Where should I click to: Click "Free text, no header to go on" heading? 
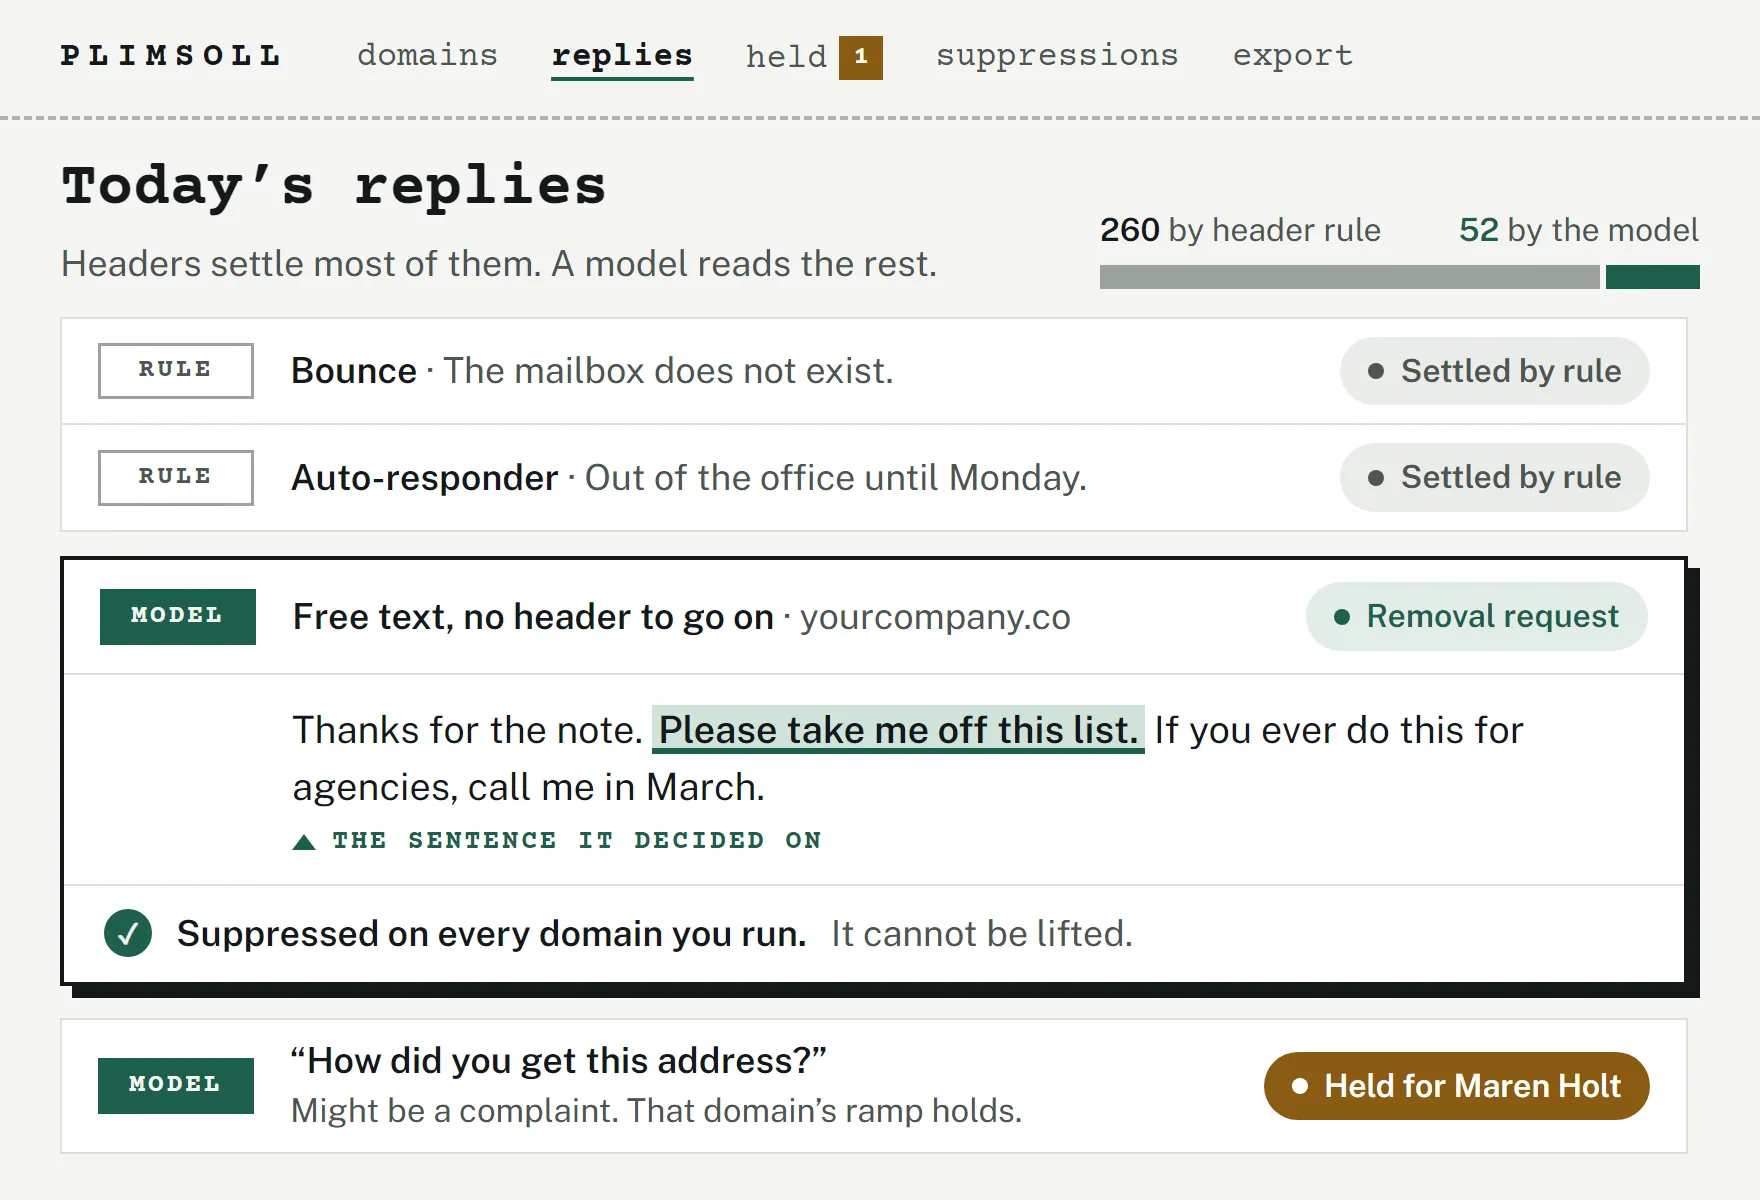[533, 617]
